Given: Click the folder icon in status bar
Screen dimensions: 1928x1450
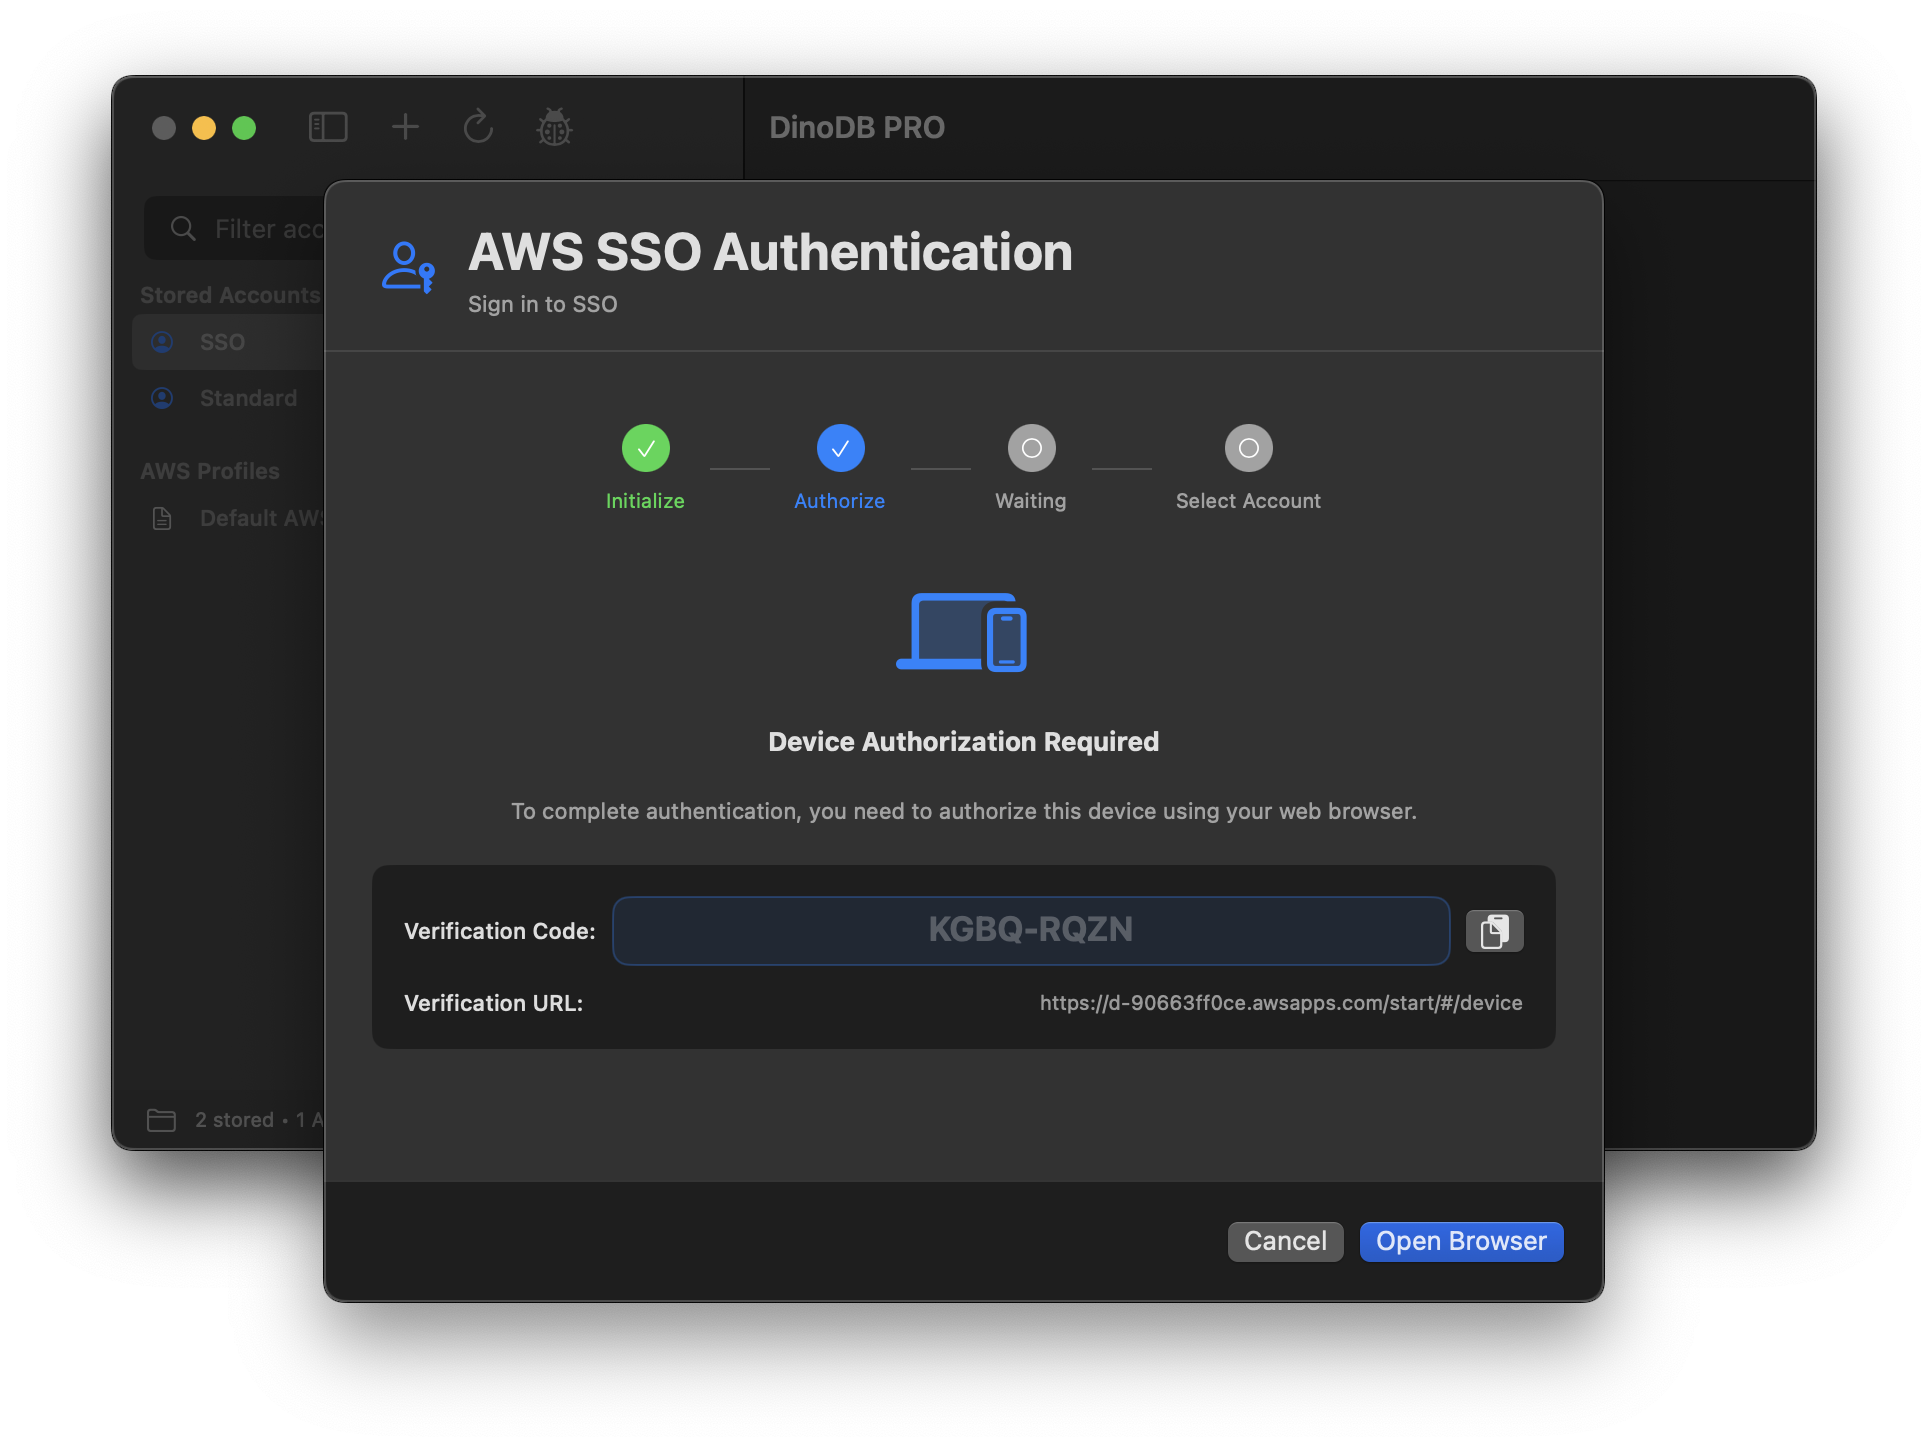Looking at the screenshot, I should pos(161,1120).
